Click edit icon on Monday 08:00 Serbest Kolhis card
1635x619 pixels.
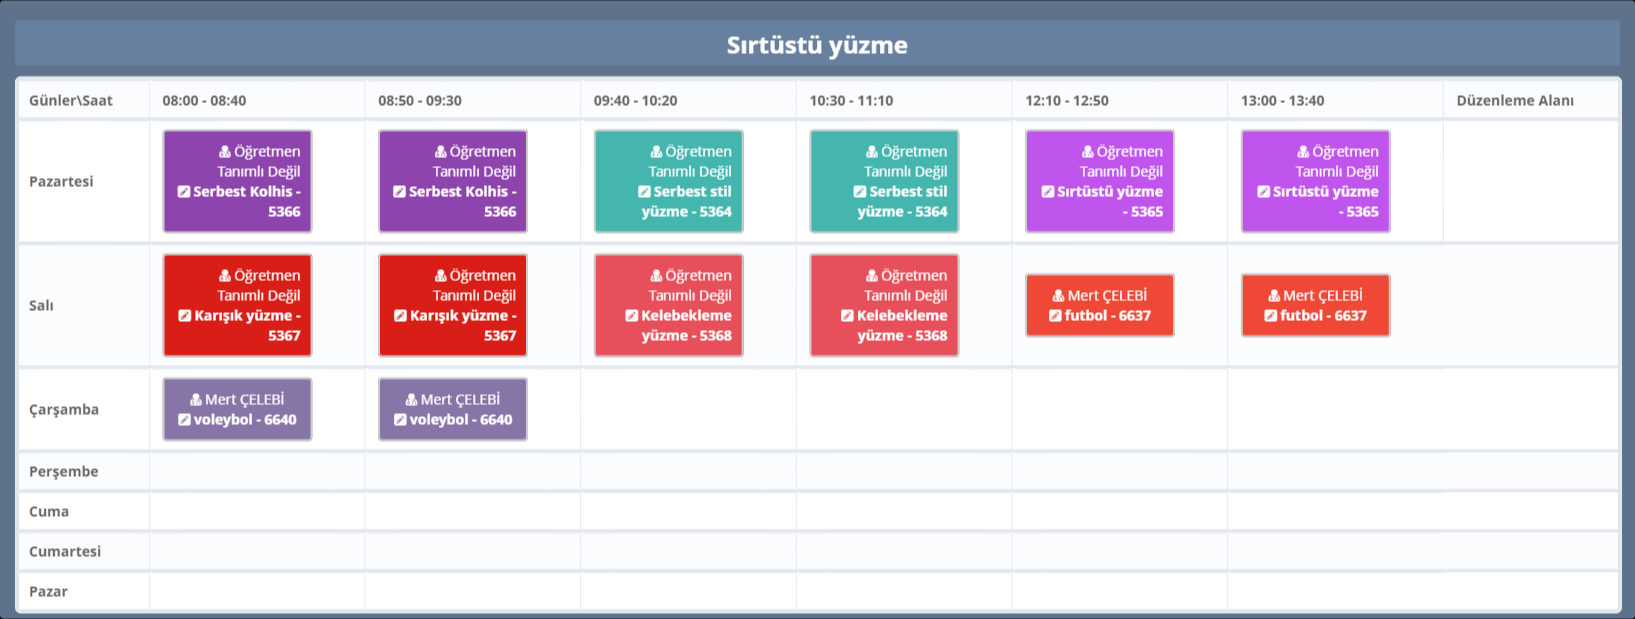pyautogui.click(x=184, y=192)
